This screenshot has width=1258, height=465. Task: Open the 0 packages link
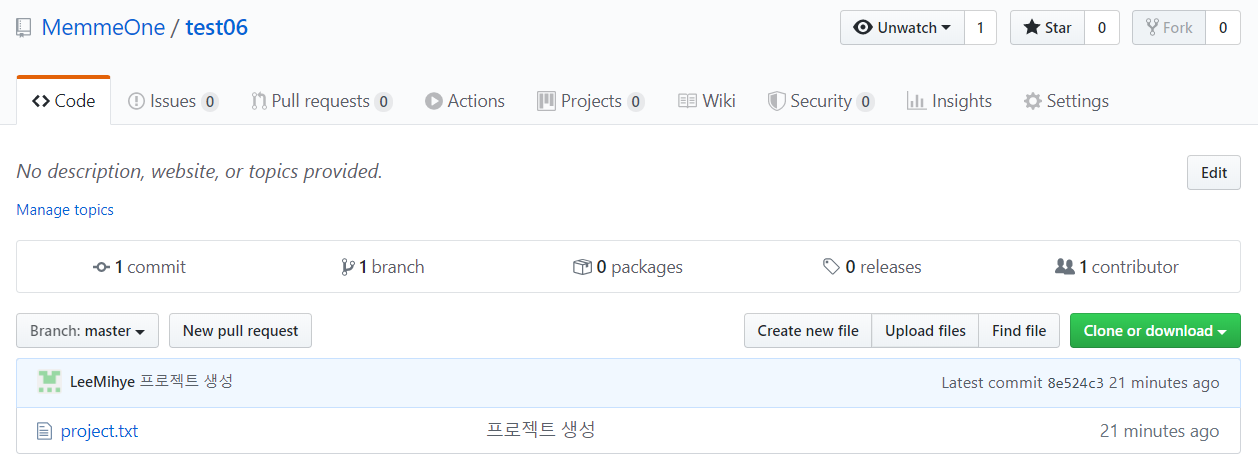pos(628,267)
